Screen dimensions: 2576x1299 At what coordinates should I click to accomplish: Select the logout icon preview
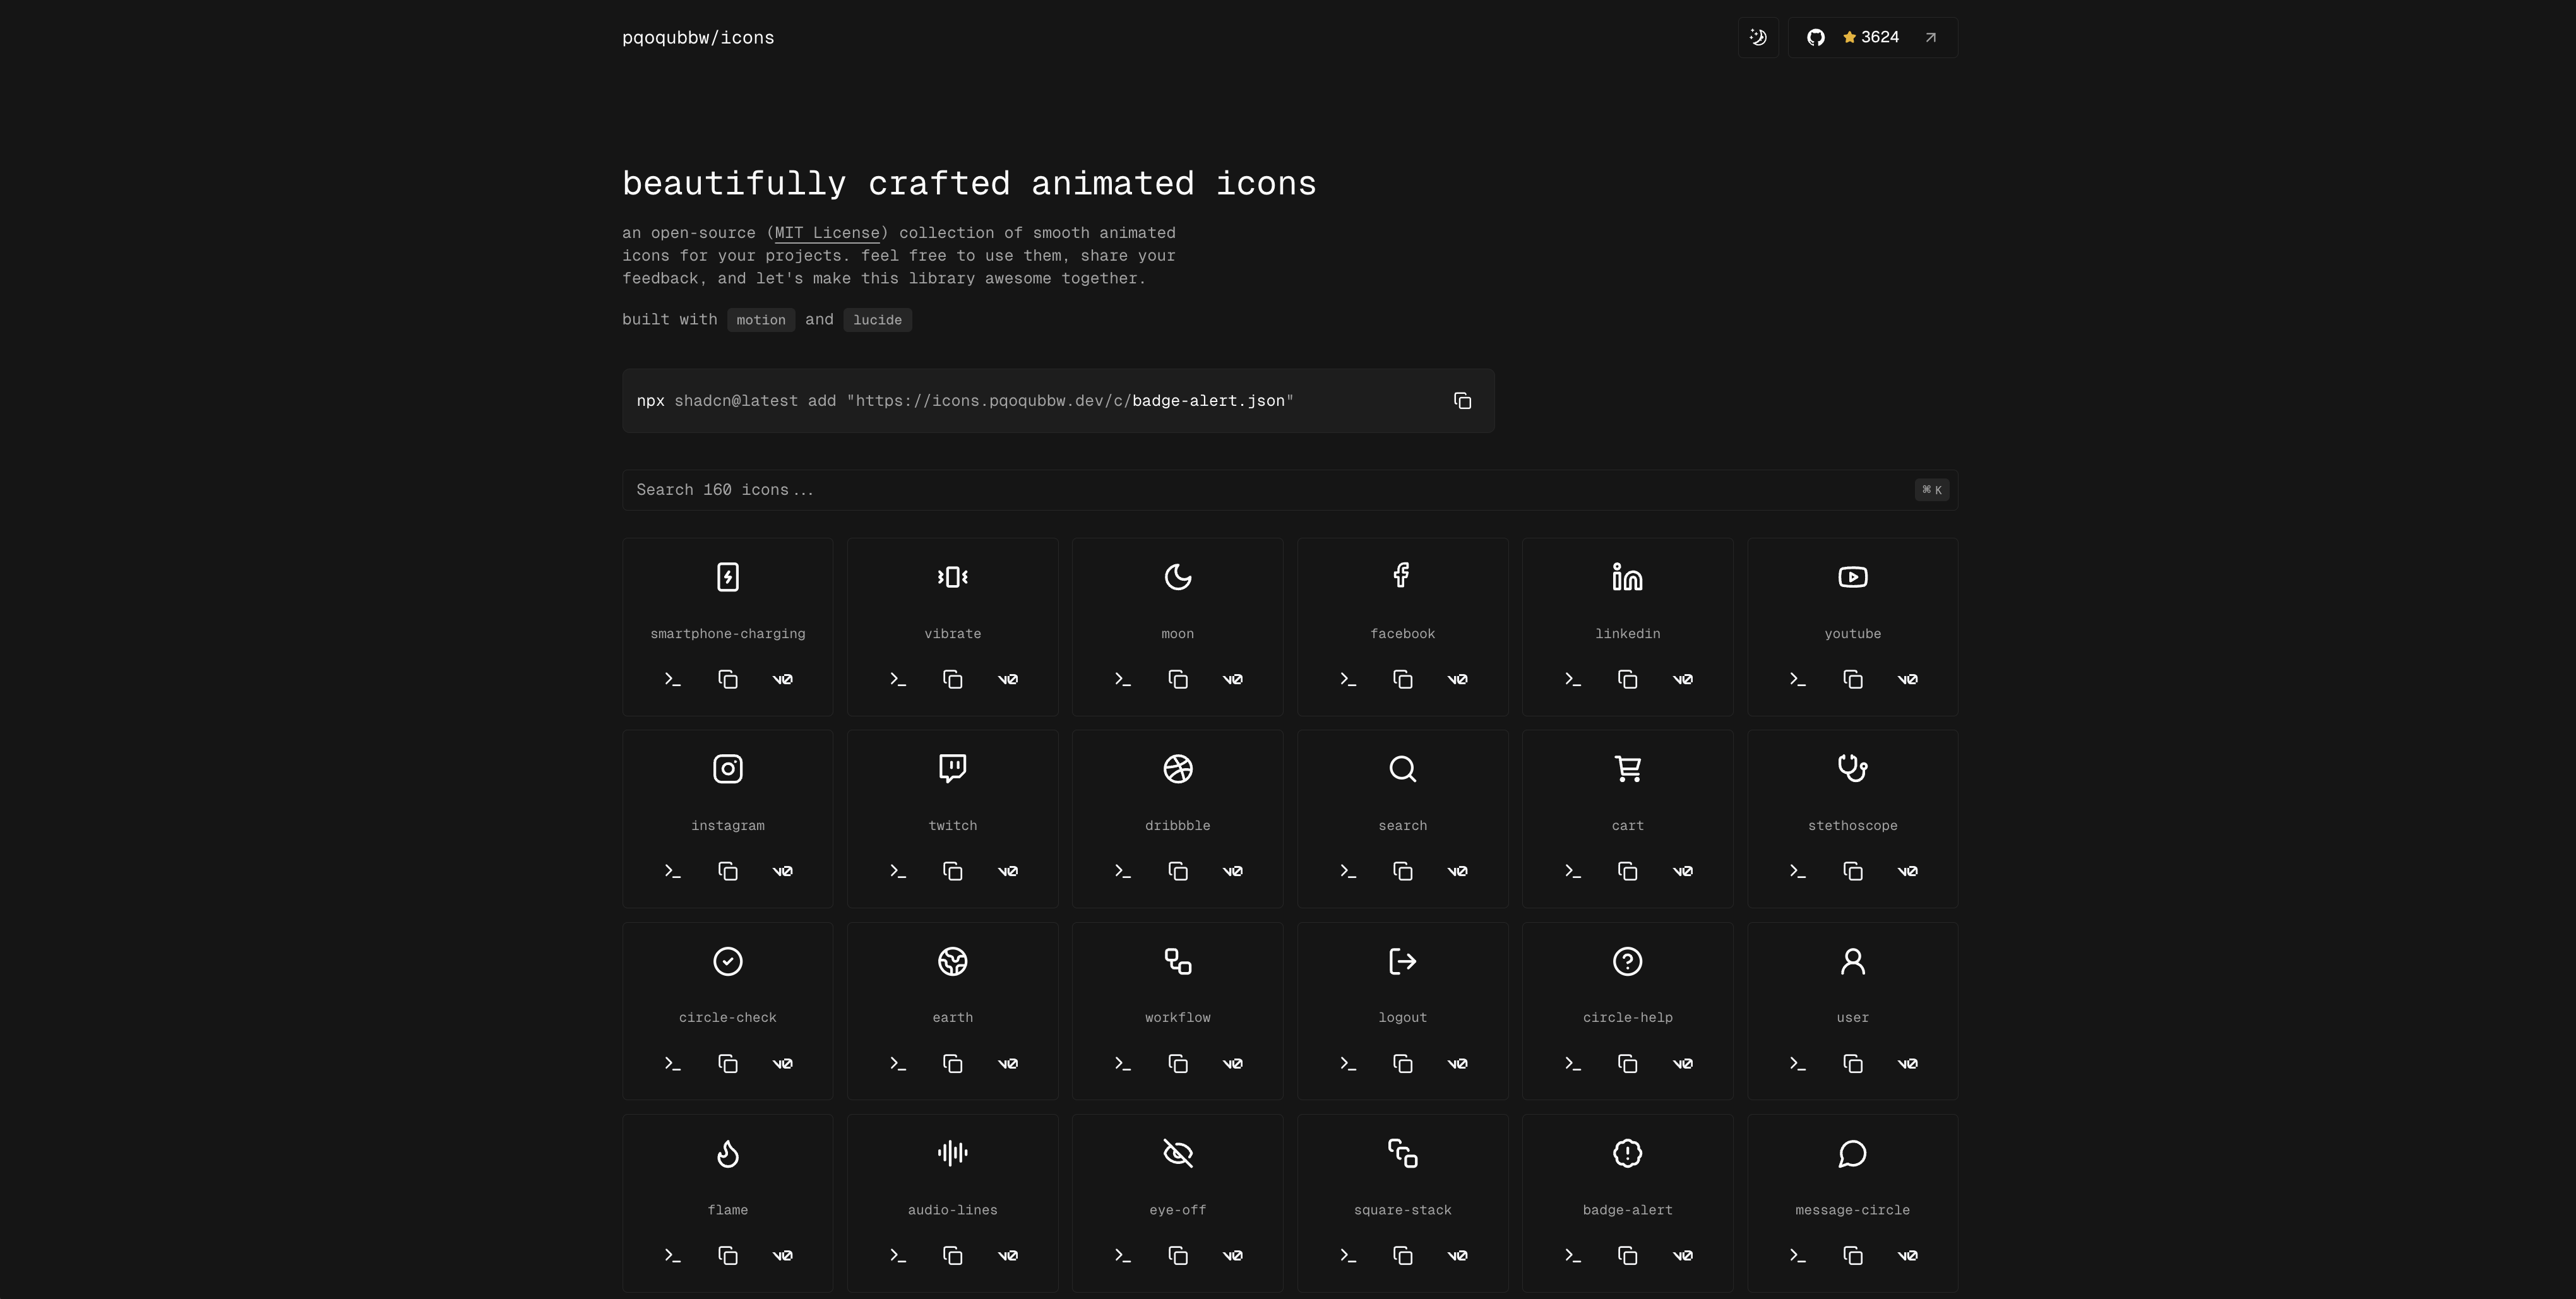(x=1403, y=961)
